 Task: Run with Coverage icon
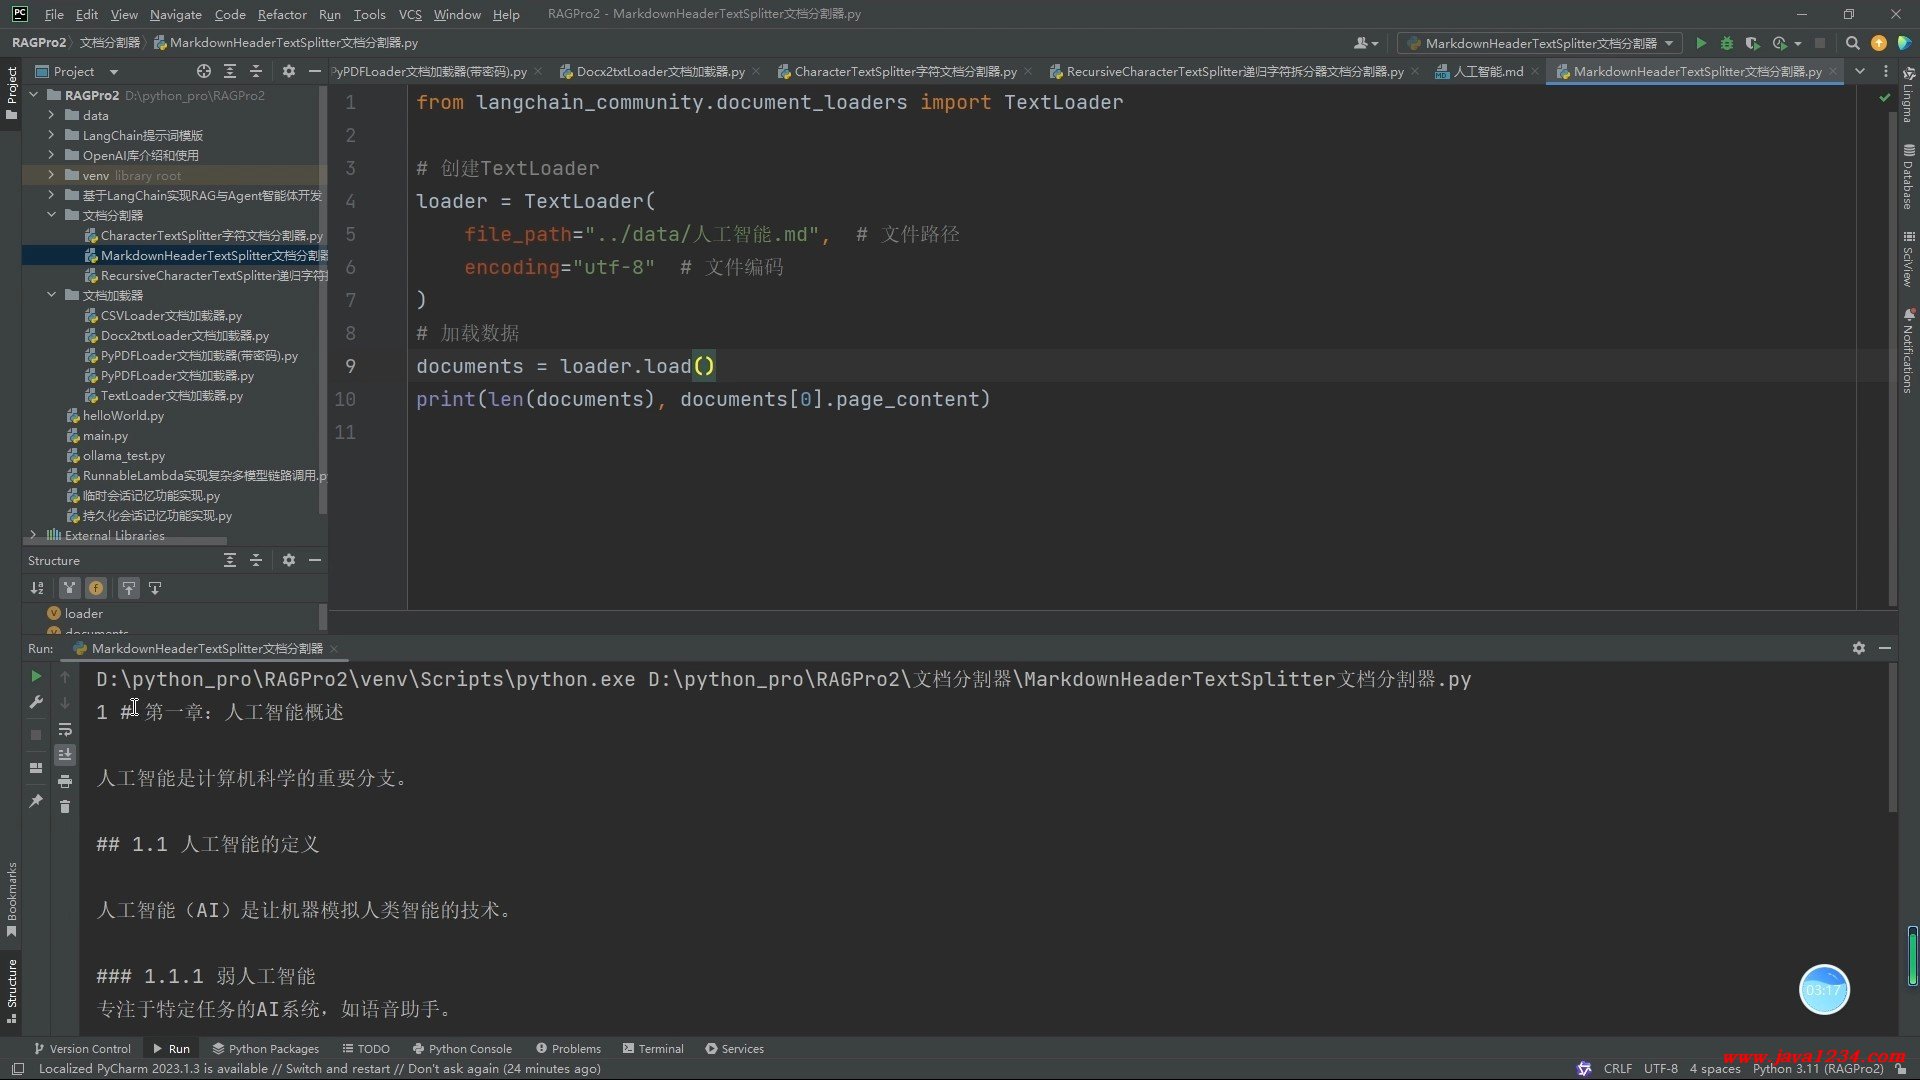click(x=1752, y=43)
